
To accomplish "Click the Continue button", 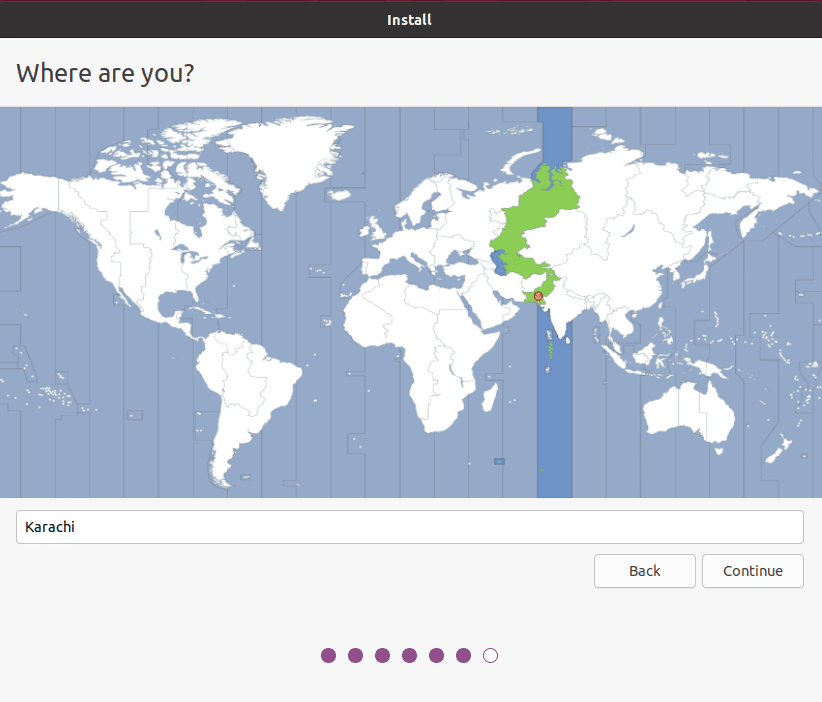I will coord(752,571).
